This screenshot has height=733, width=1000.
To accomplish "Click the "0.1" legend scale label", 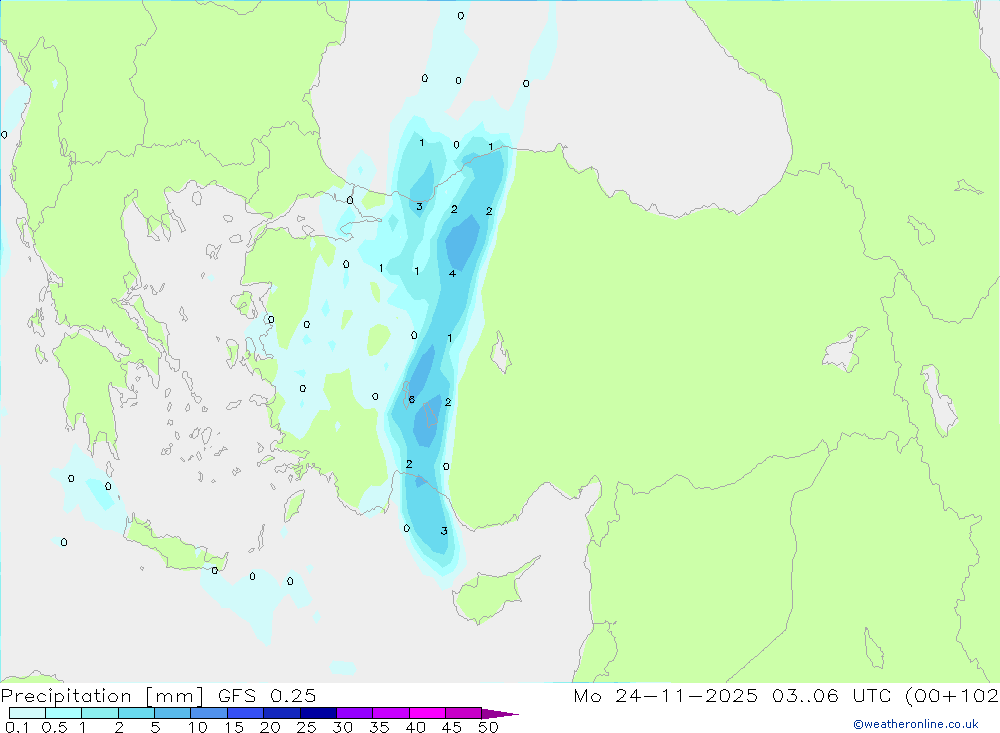I will click(x=17, y=727).
